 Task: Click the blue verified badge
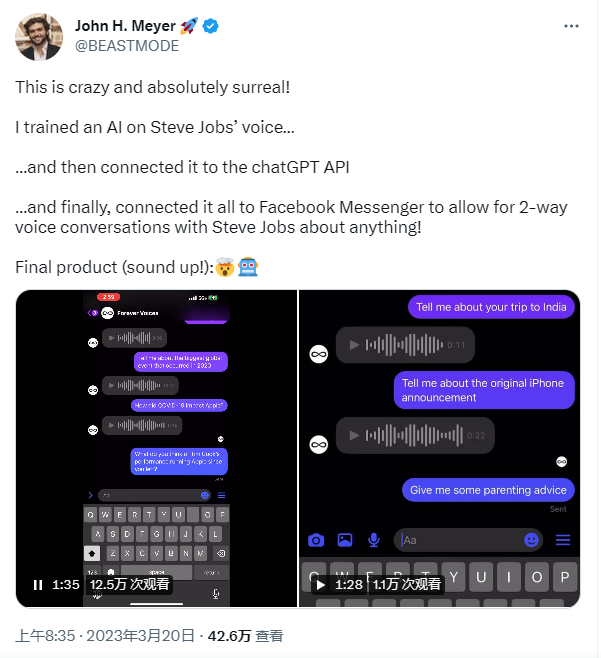(210, 27)
